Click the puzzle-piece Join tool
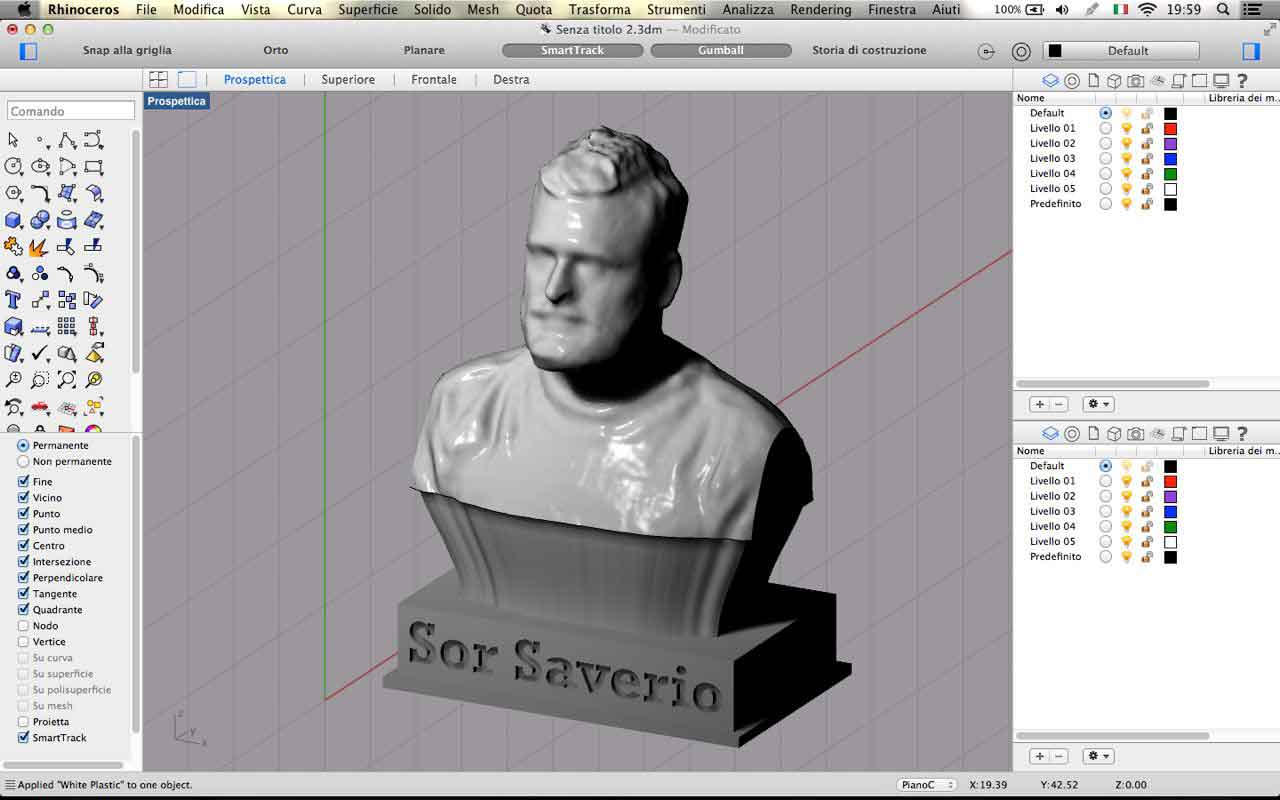The width and height of the screenshot is (1280, 800). (13, 246)
